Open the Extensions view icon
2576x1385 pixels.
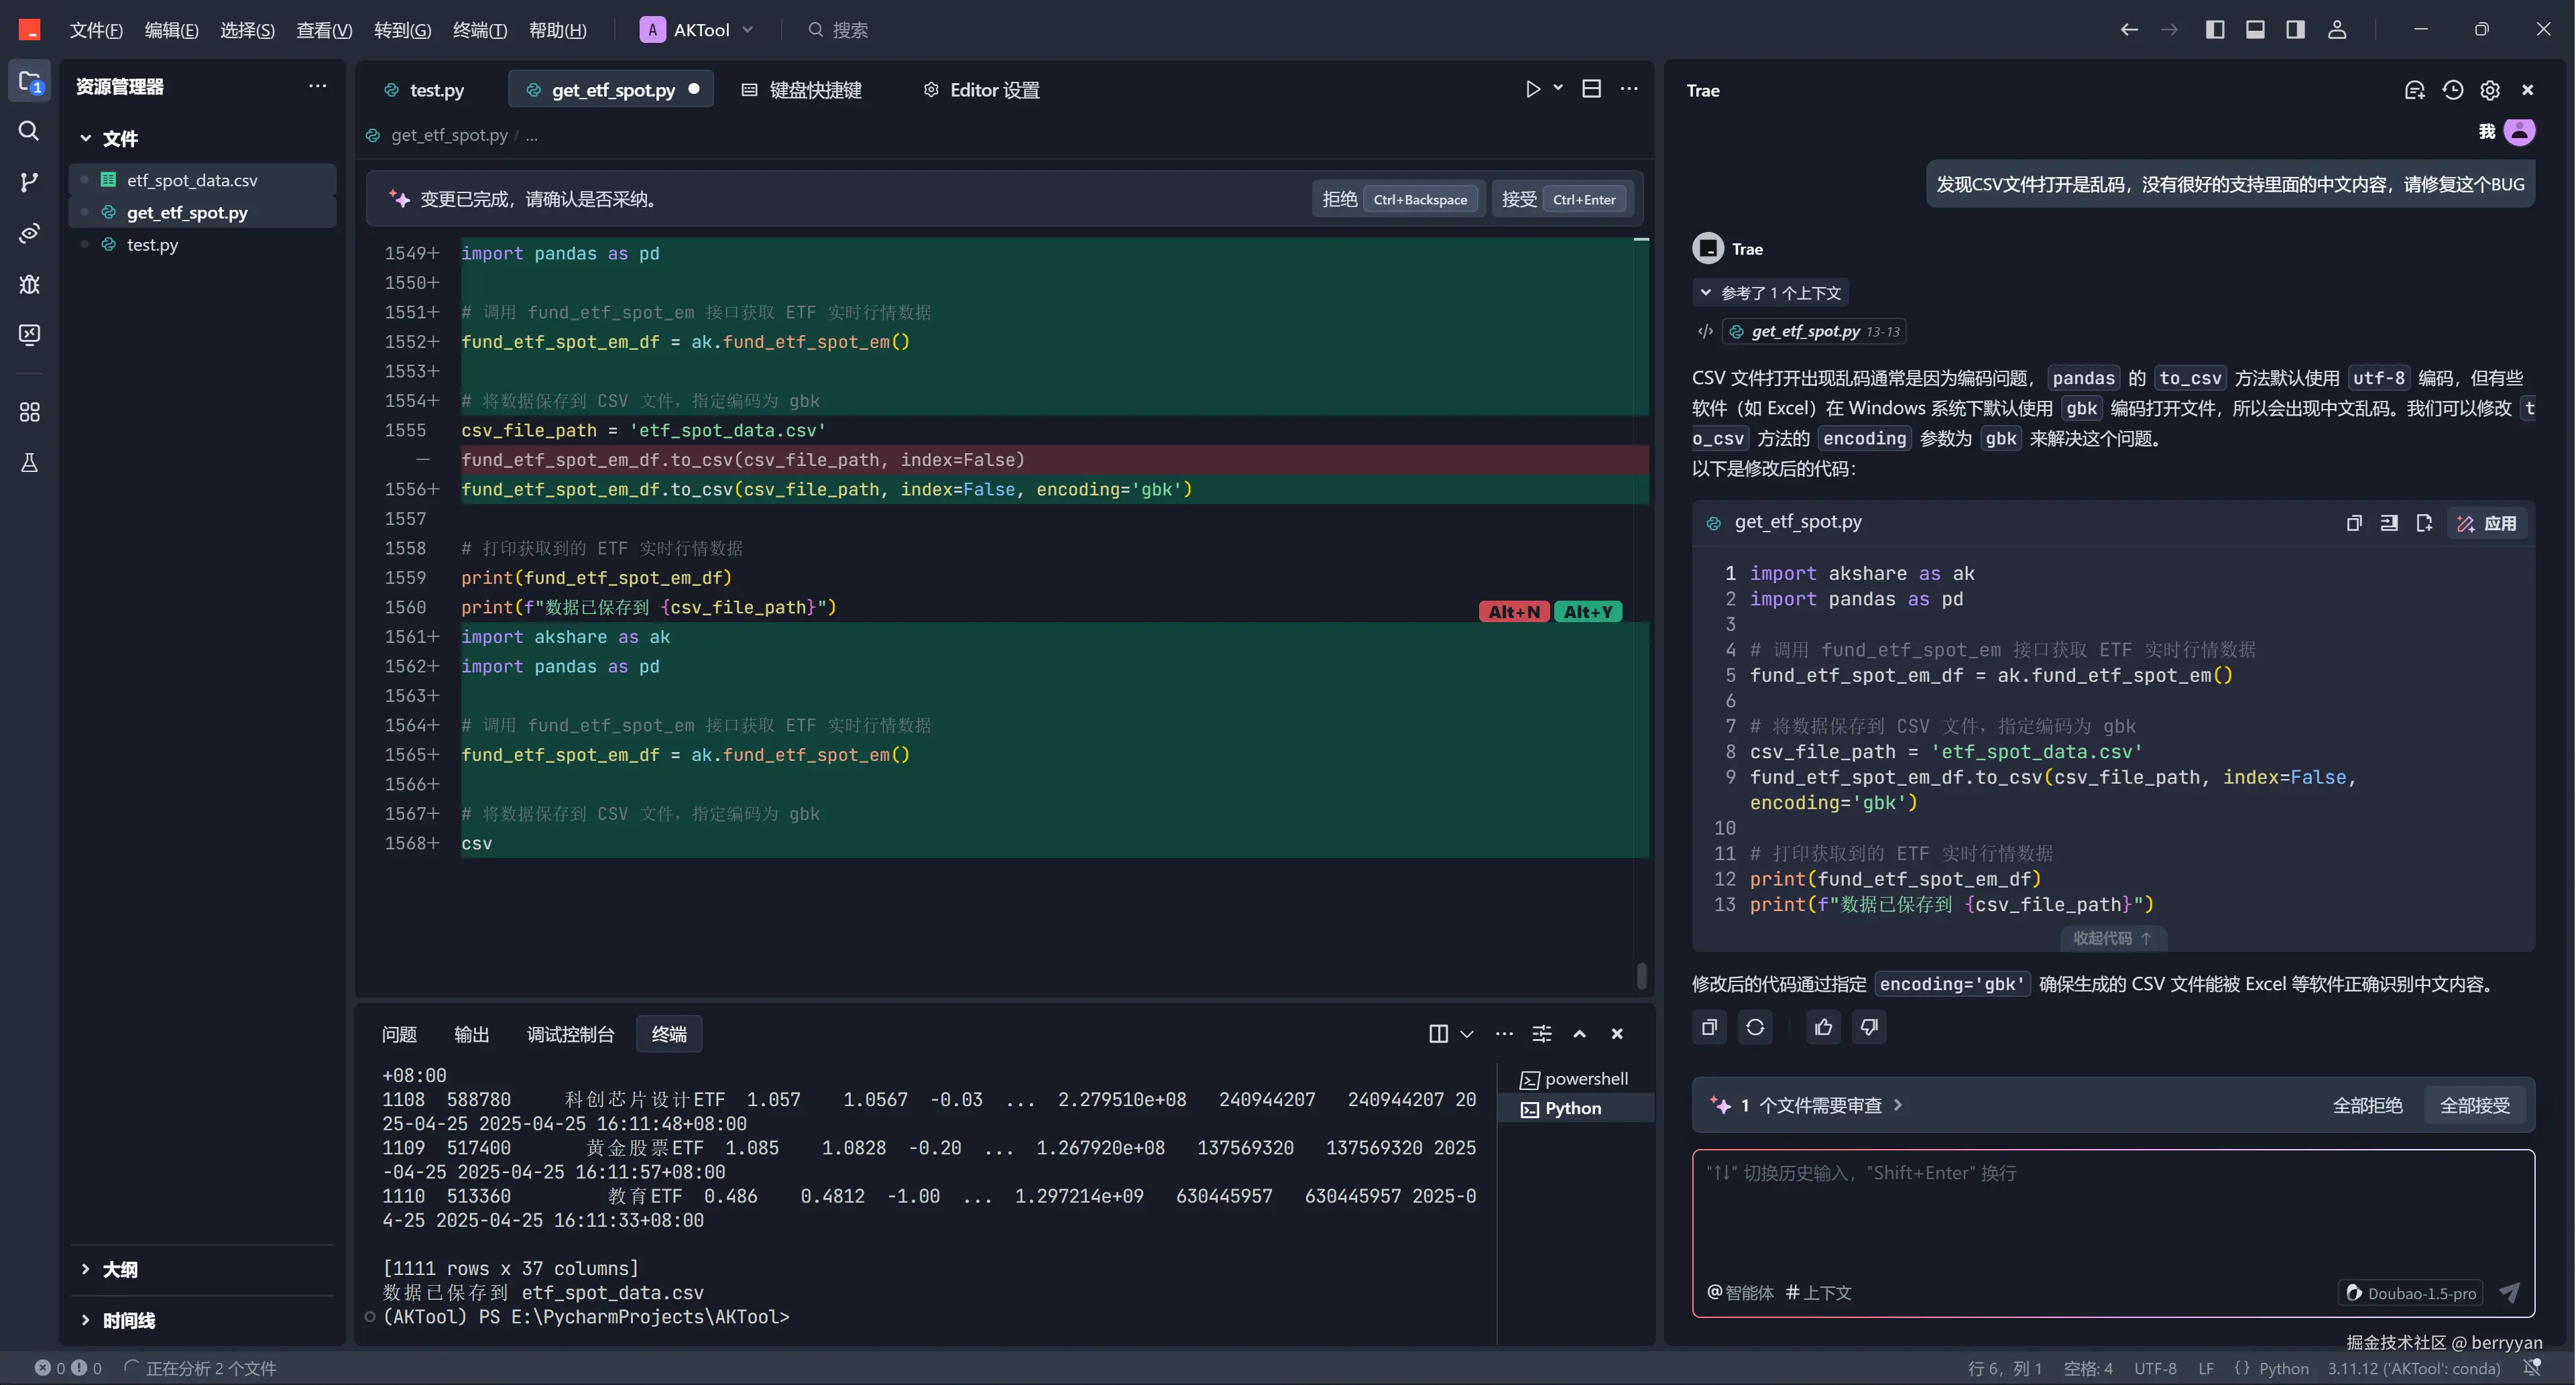pyautogui.click(x=29, y=412)
